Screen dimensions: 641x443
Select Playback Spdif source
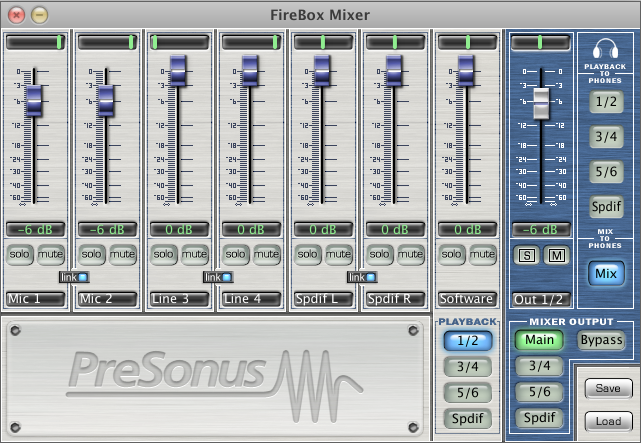pyautogui.click(x=468, y=418)
